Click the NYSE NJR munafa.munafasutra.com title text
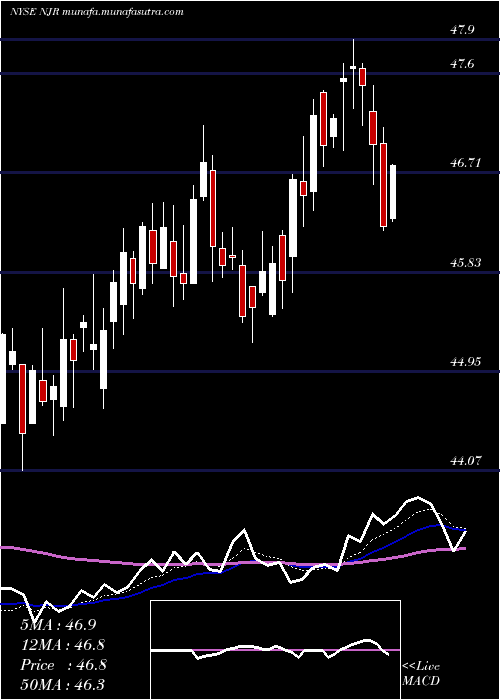Viewport: 500px width, 700px height. point(97,12)
